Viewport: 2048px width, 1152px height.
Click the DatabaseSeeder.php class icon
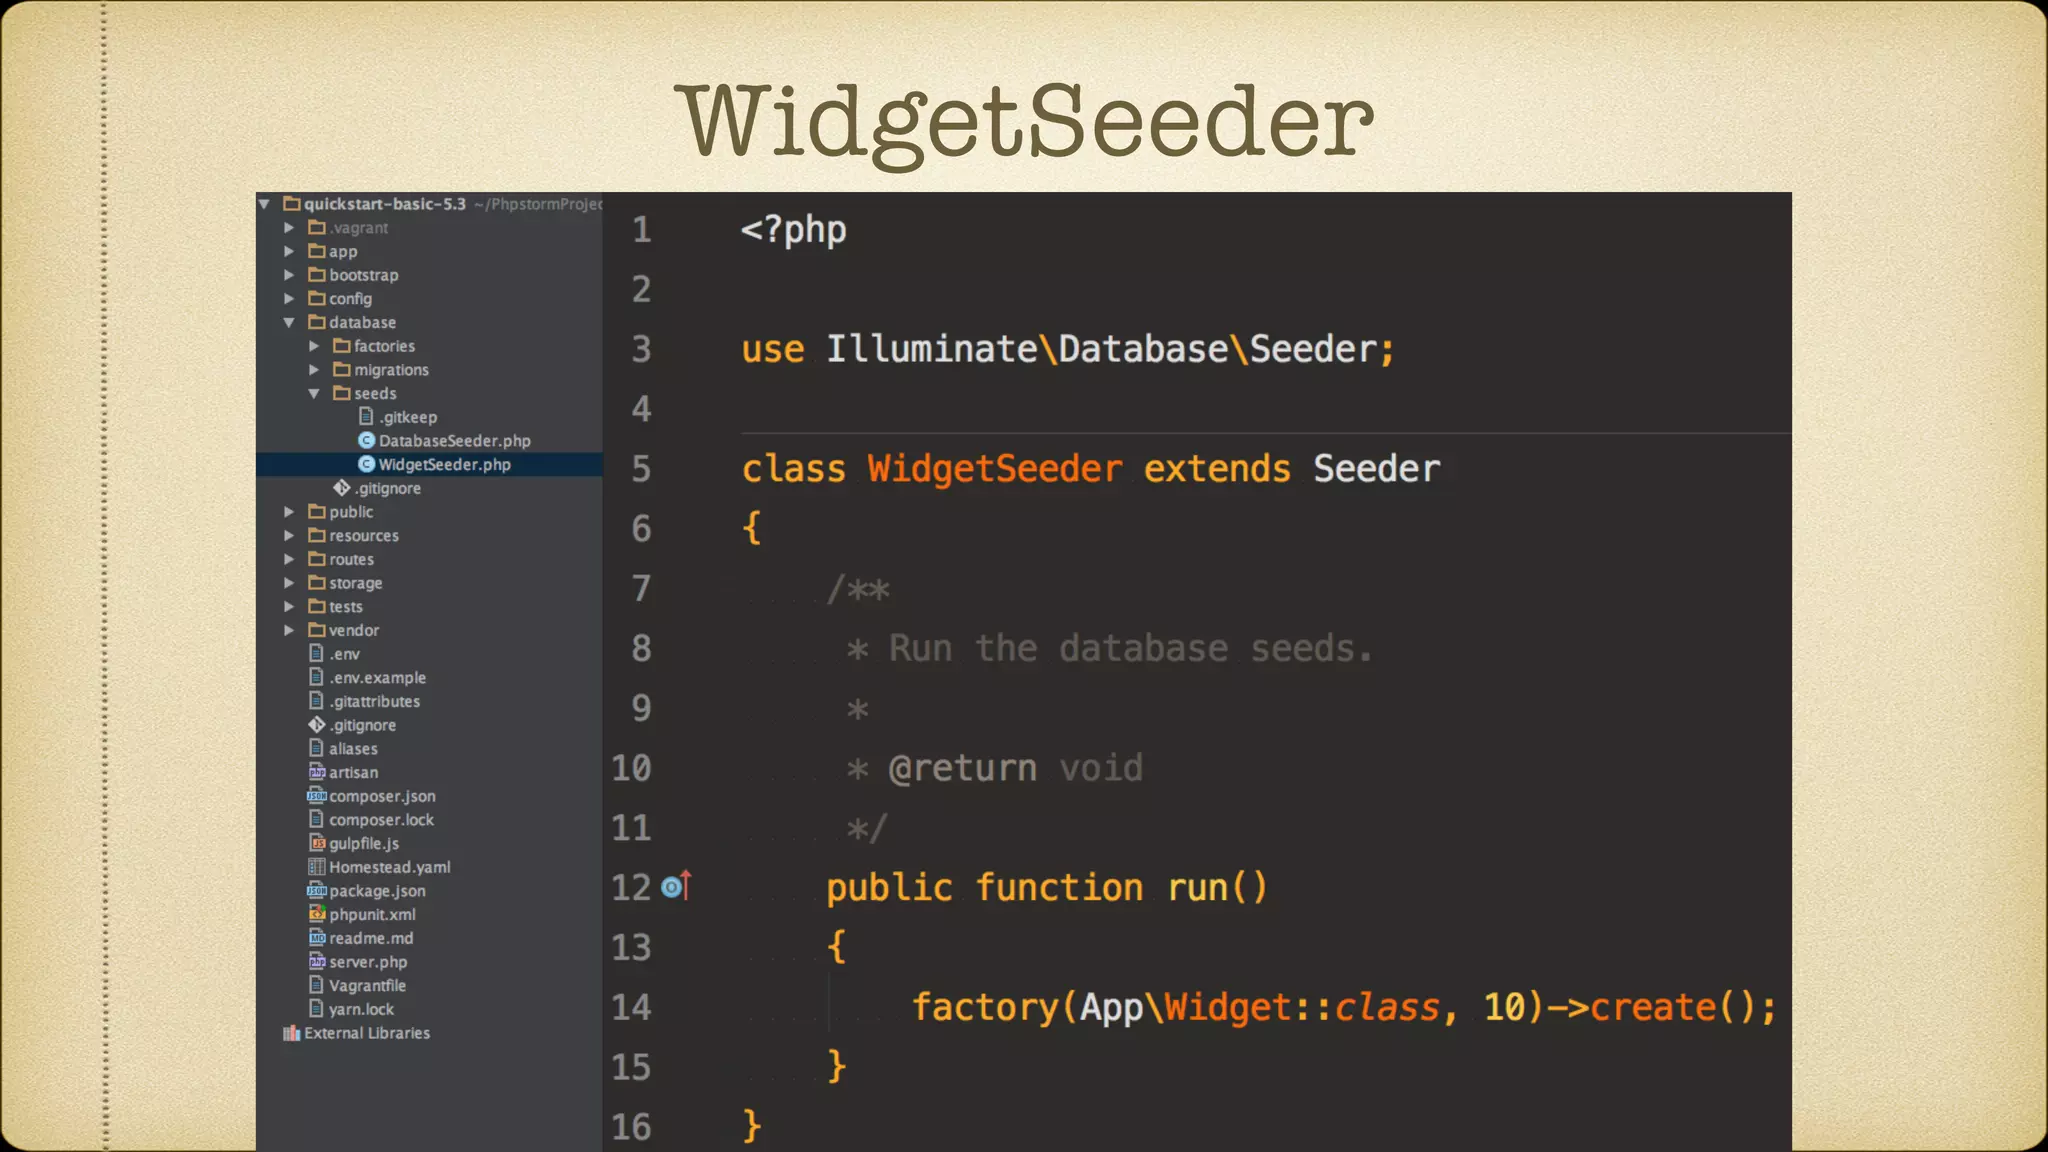(x=366, y=440)
